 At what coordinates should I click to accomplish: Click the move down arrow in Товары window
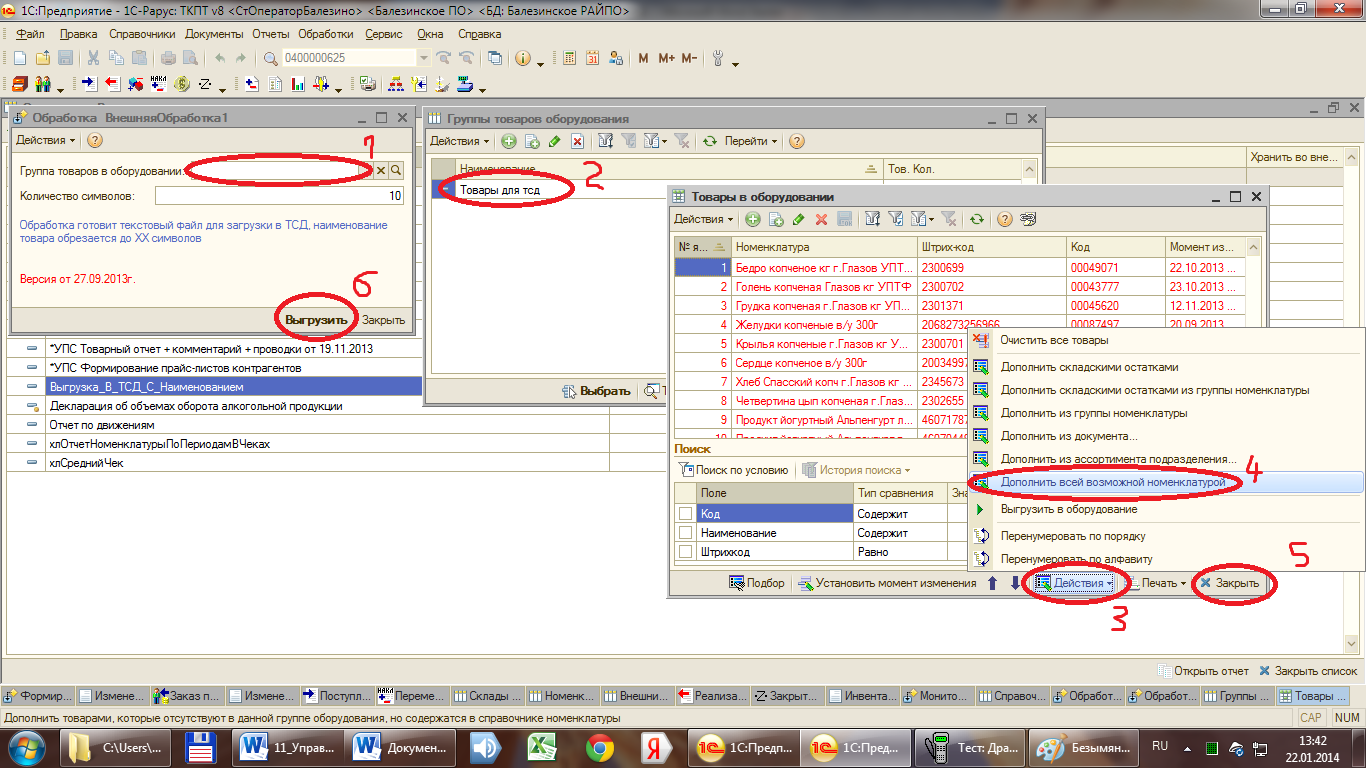(1015, 583)
